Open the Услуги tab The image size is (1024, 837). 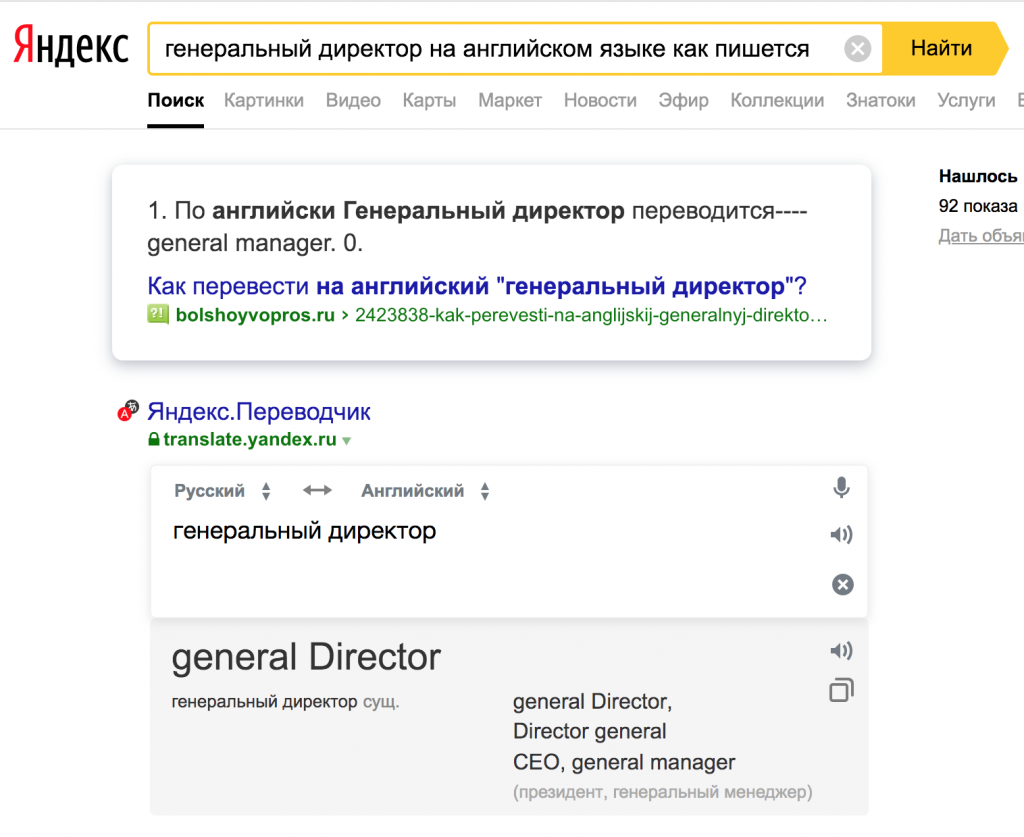coord(966,100)
